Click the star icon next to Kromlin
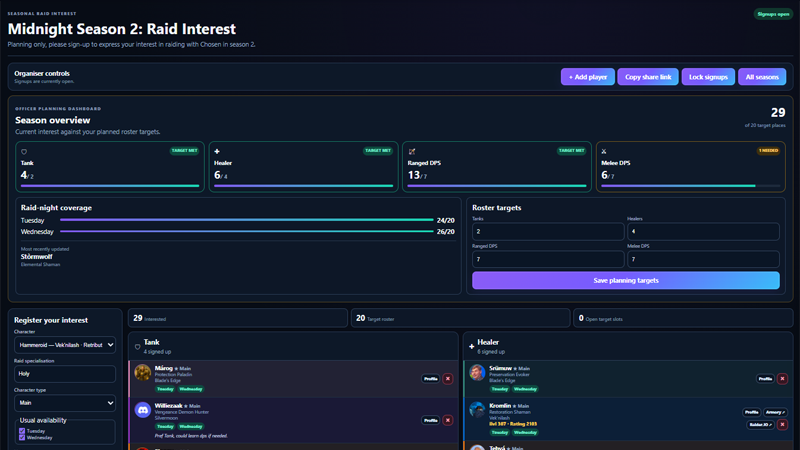800x450 pixels. point(514,406)
